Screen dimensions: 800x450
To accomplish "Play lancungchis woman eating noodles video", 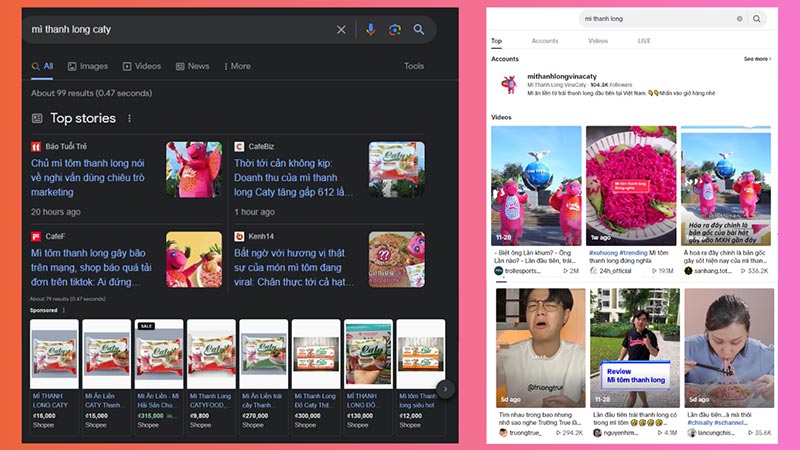I will (730, 348).
